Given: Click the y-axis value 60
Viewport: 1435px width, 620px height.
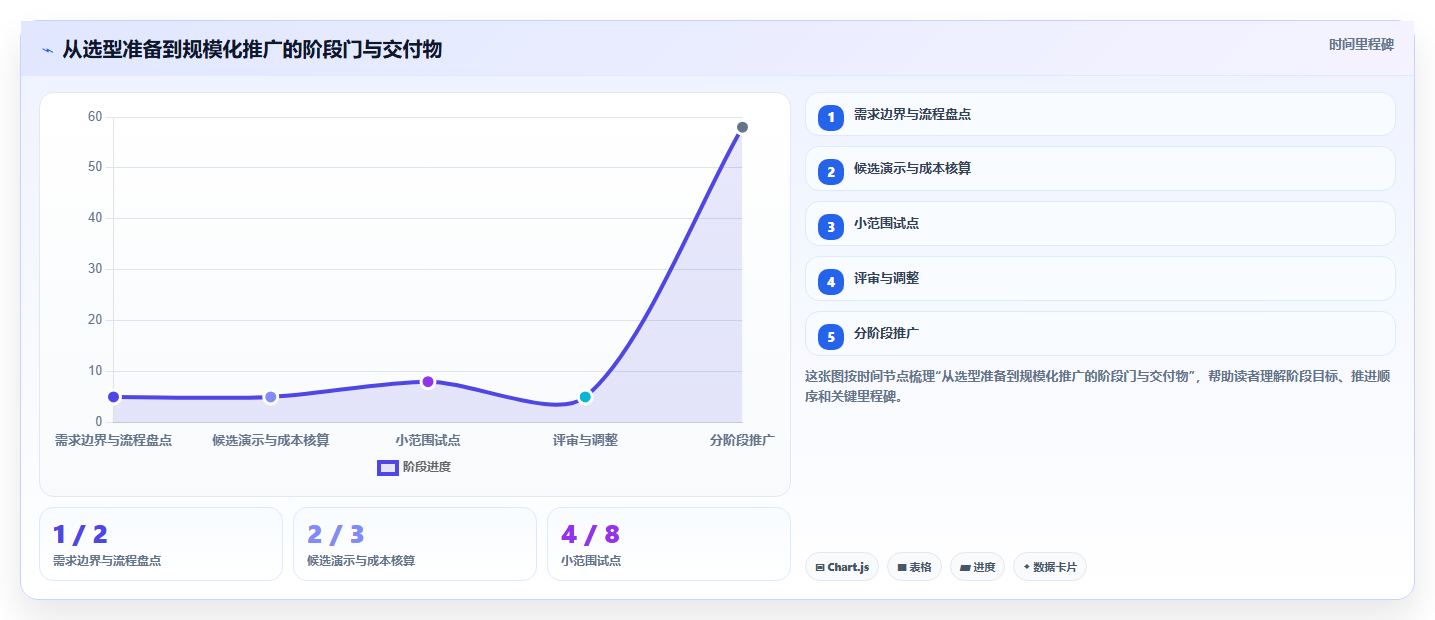Looking at the screenshot, I should pyautogui.click(x=95, y=117).
